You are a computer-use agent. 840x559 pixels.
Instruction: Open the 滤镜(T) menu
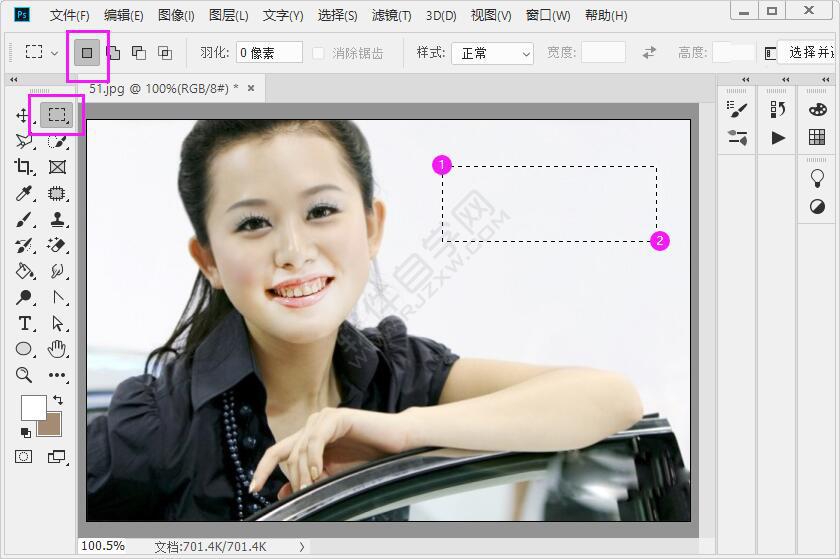[x=392, y=16]
